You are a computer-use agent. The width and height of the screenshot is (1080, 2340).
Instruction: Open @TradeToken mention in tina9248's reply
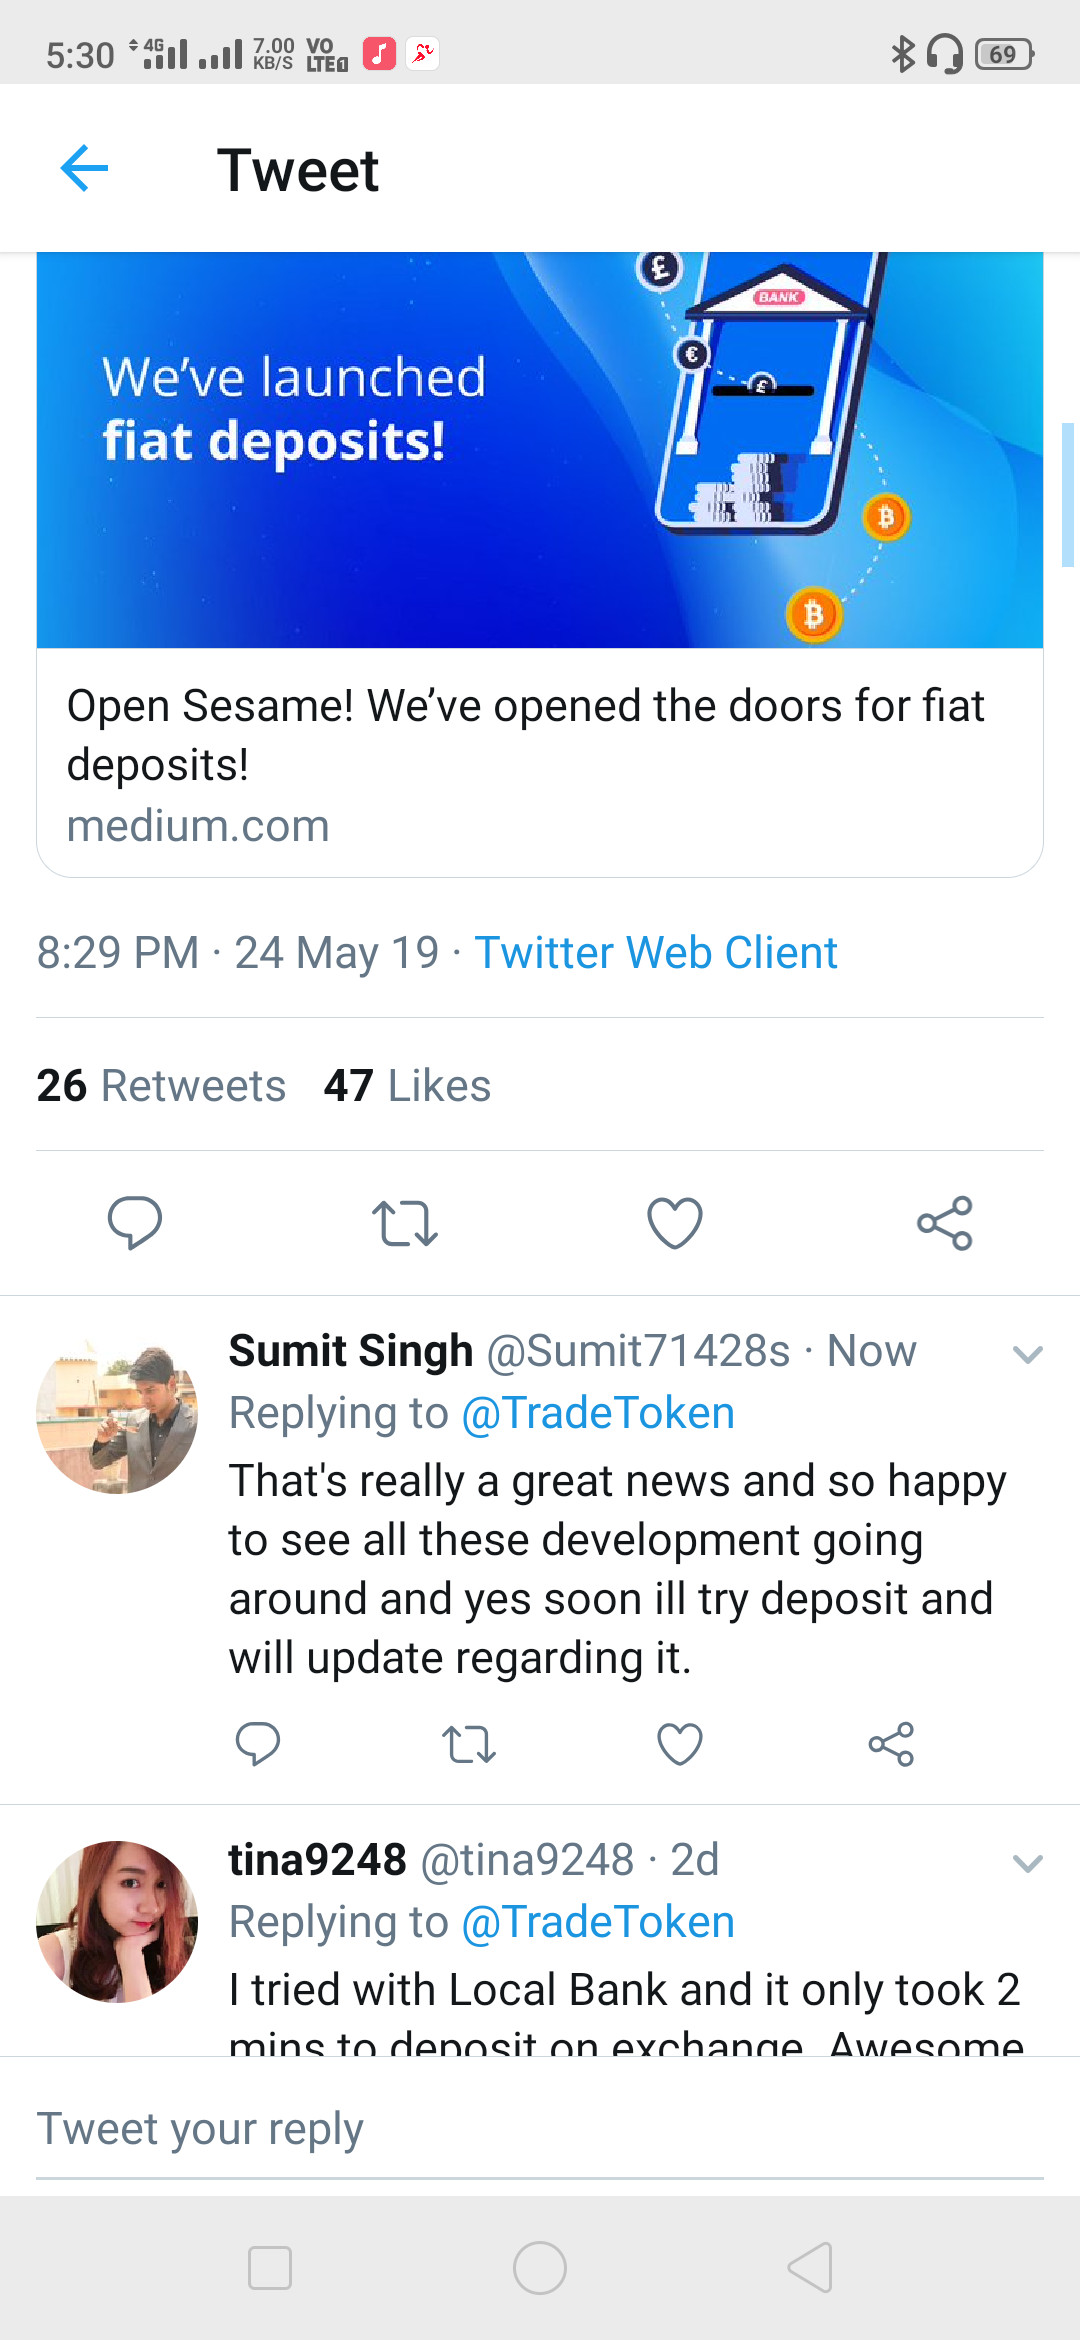coord(598,1922)
